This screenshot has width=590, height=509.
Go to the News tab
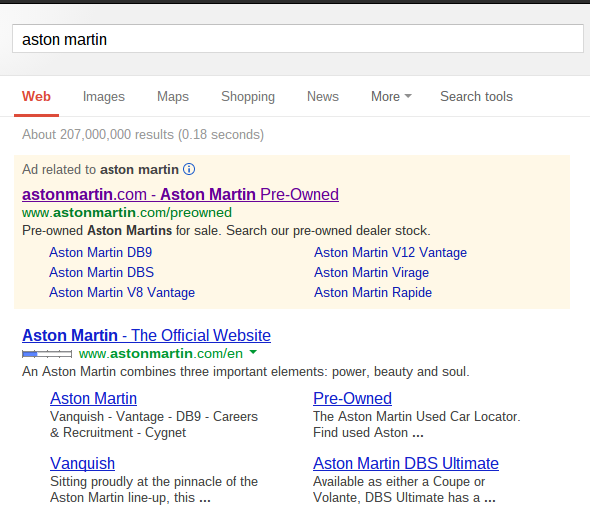click(323, 97)
